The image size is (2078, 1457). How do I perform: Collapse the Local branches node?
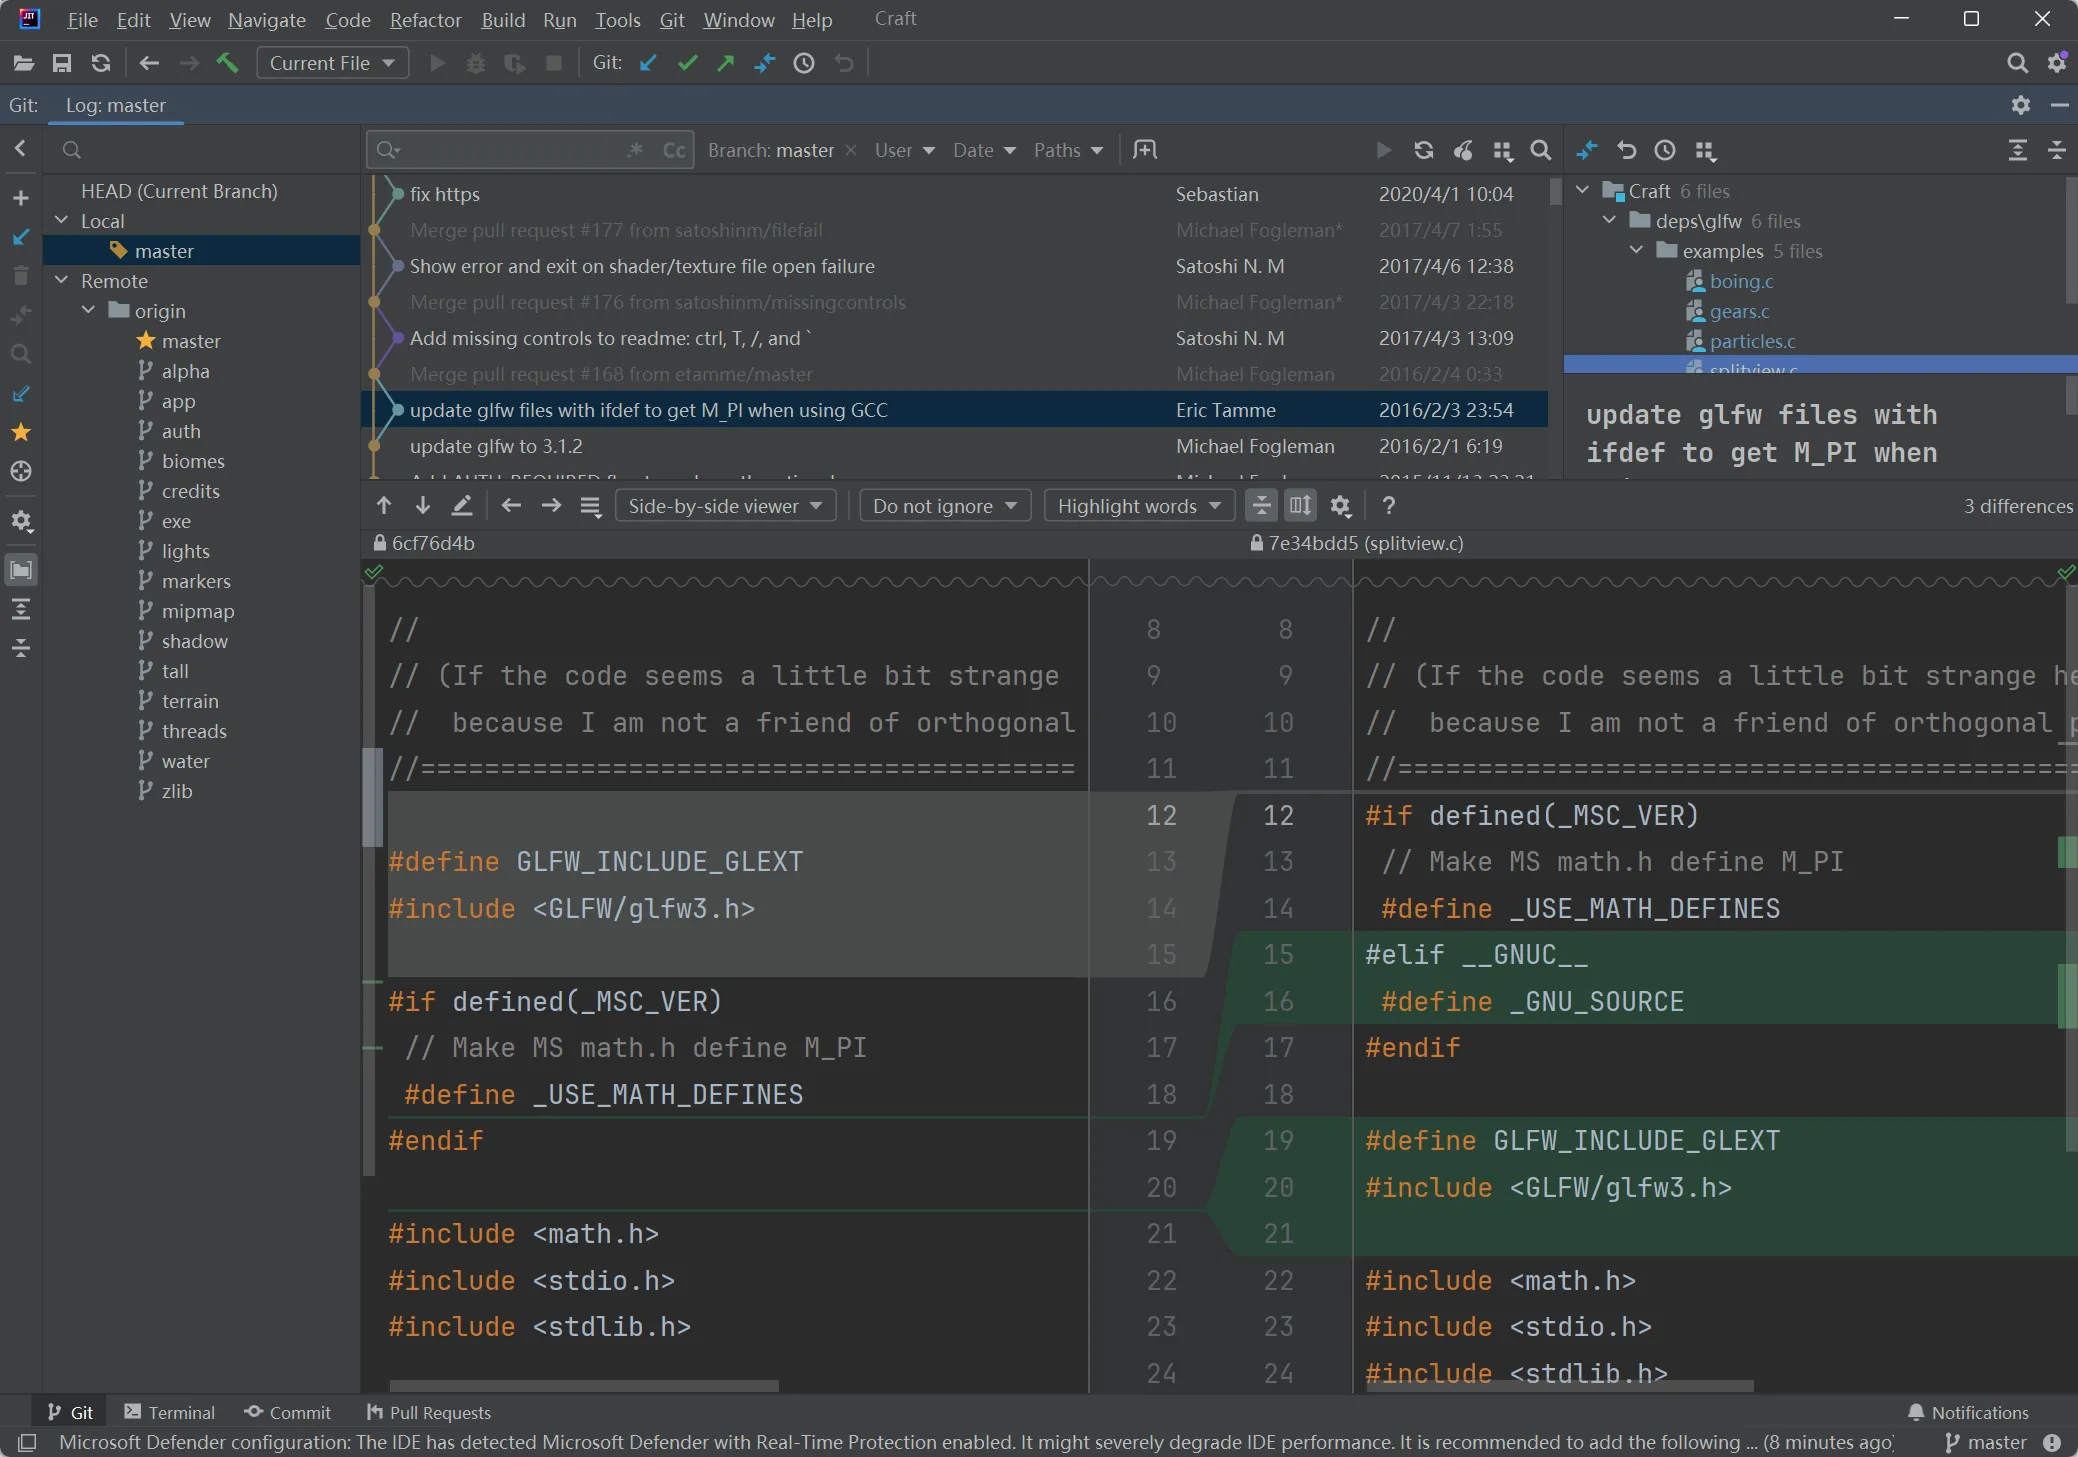(62, 220)
